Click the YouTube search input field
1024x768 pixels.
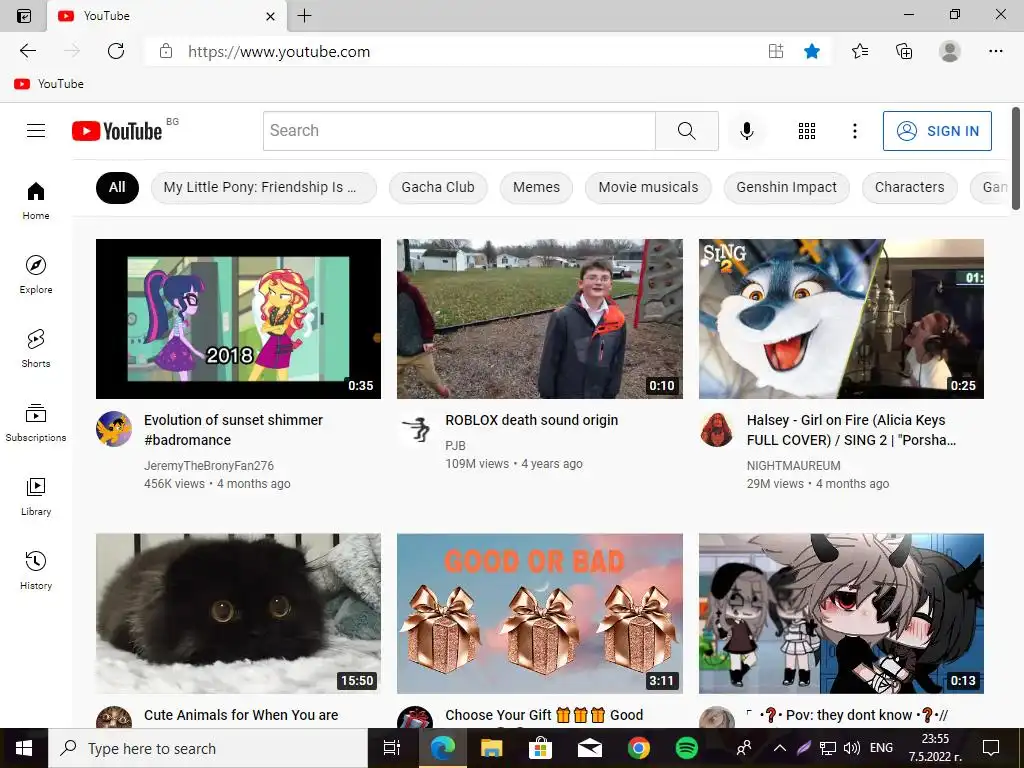pyautogui.click(x=459, y=131)
